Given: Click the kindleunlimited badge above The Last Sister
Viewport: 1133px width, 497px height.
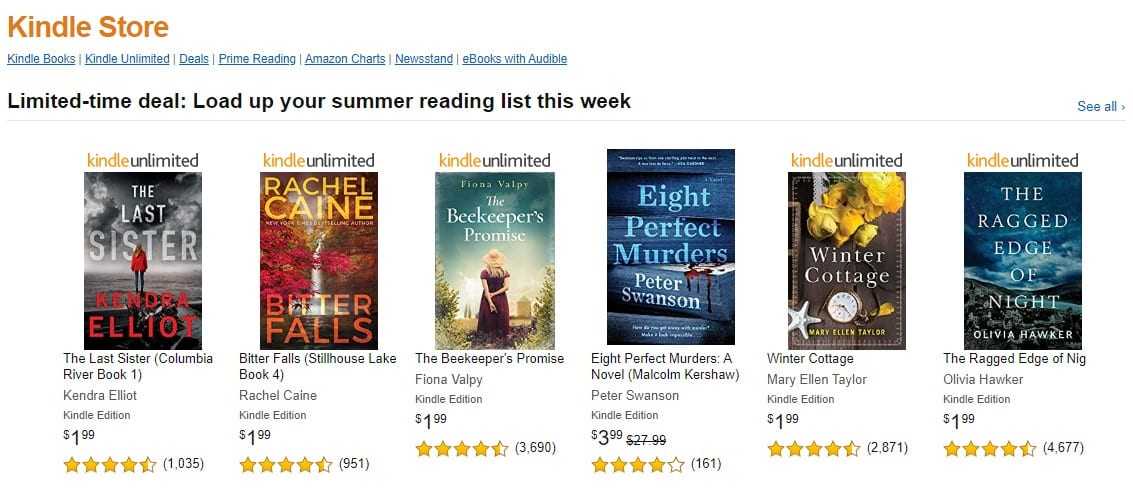Looking at the screenshot, I should (x=142, y=160).
